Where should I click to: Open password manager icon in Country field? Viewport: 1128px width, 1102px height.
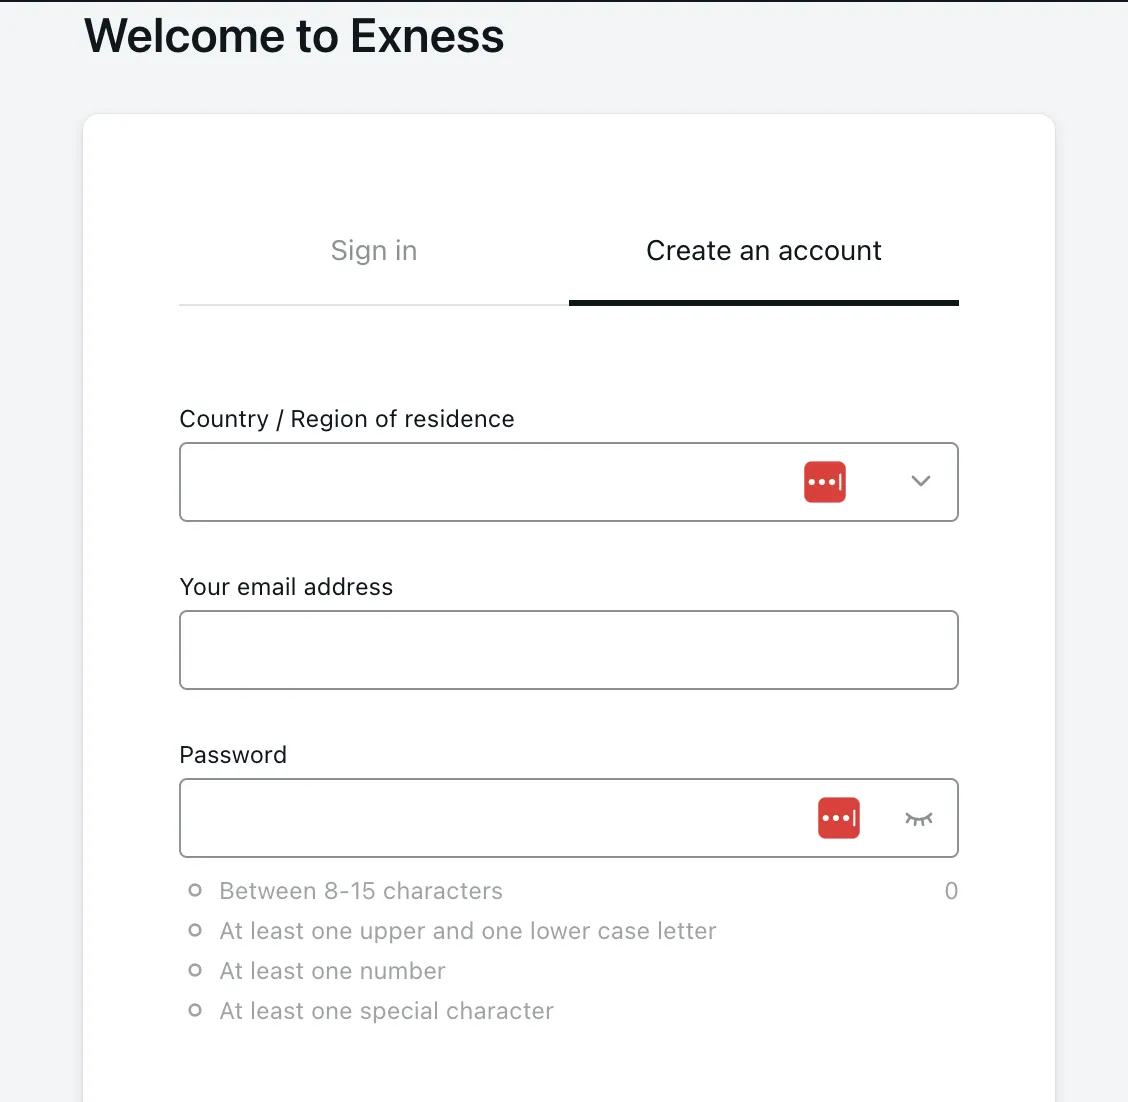pos(824,482)
